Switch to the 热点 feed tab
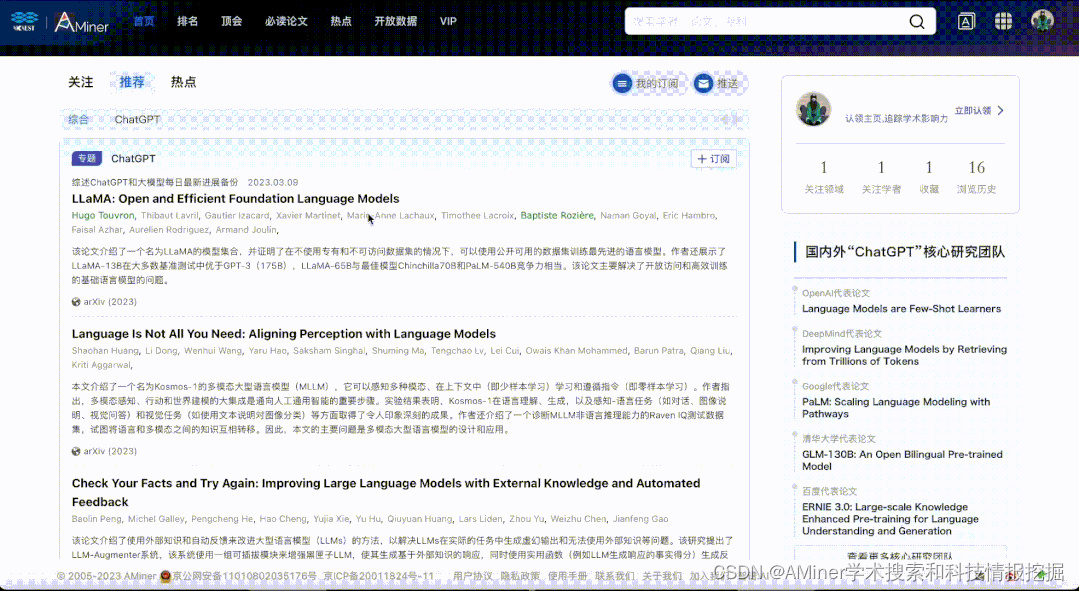This screenshot has width=1079, height=591. [184, 82]
